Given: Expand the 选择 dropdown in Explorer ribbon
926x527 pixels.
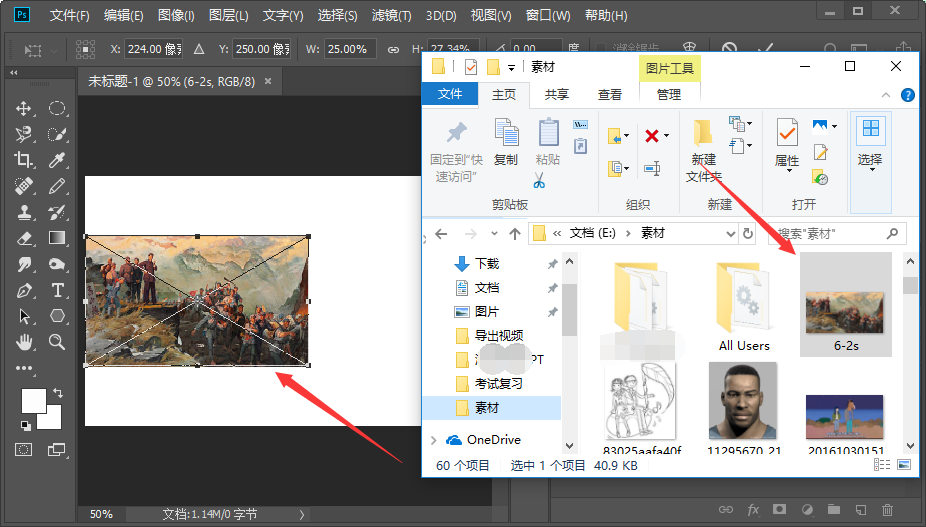Looking at the screenshot, I should [x=870, y=170].
